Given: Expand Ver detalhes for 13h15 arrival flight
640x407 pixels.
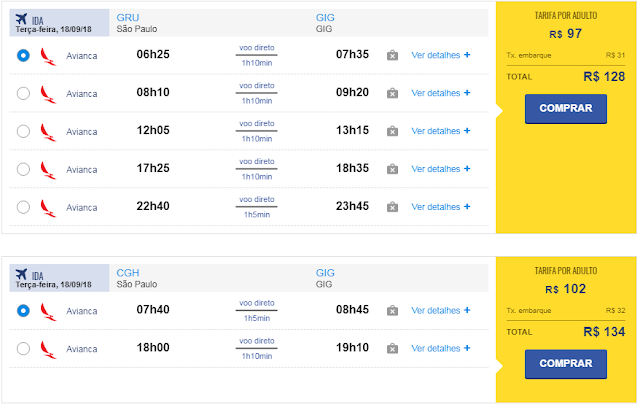Looking at the screenshot, I should 440,131.
